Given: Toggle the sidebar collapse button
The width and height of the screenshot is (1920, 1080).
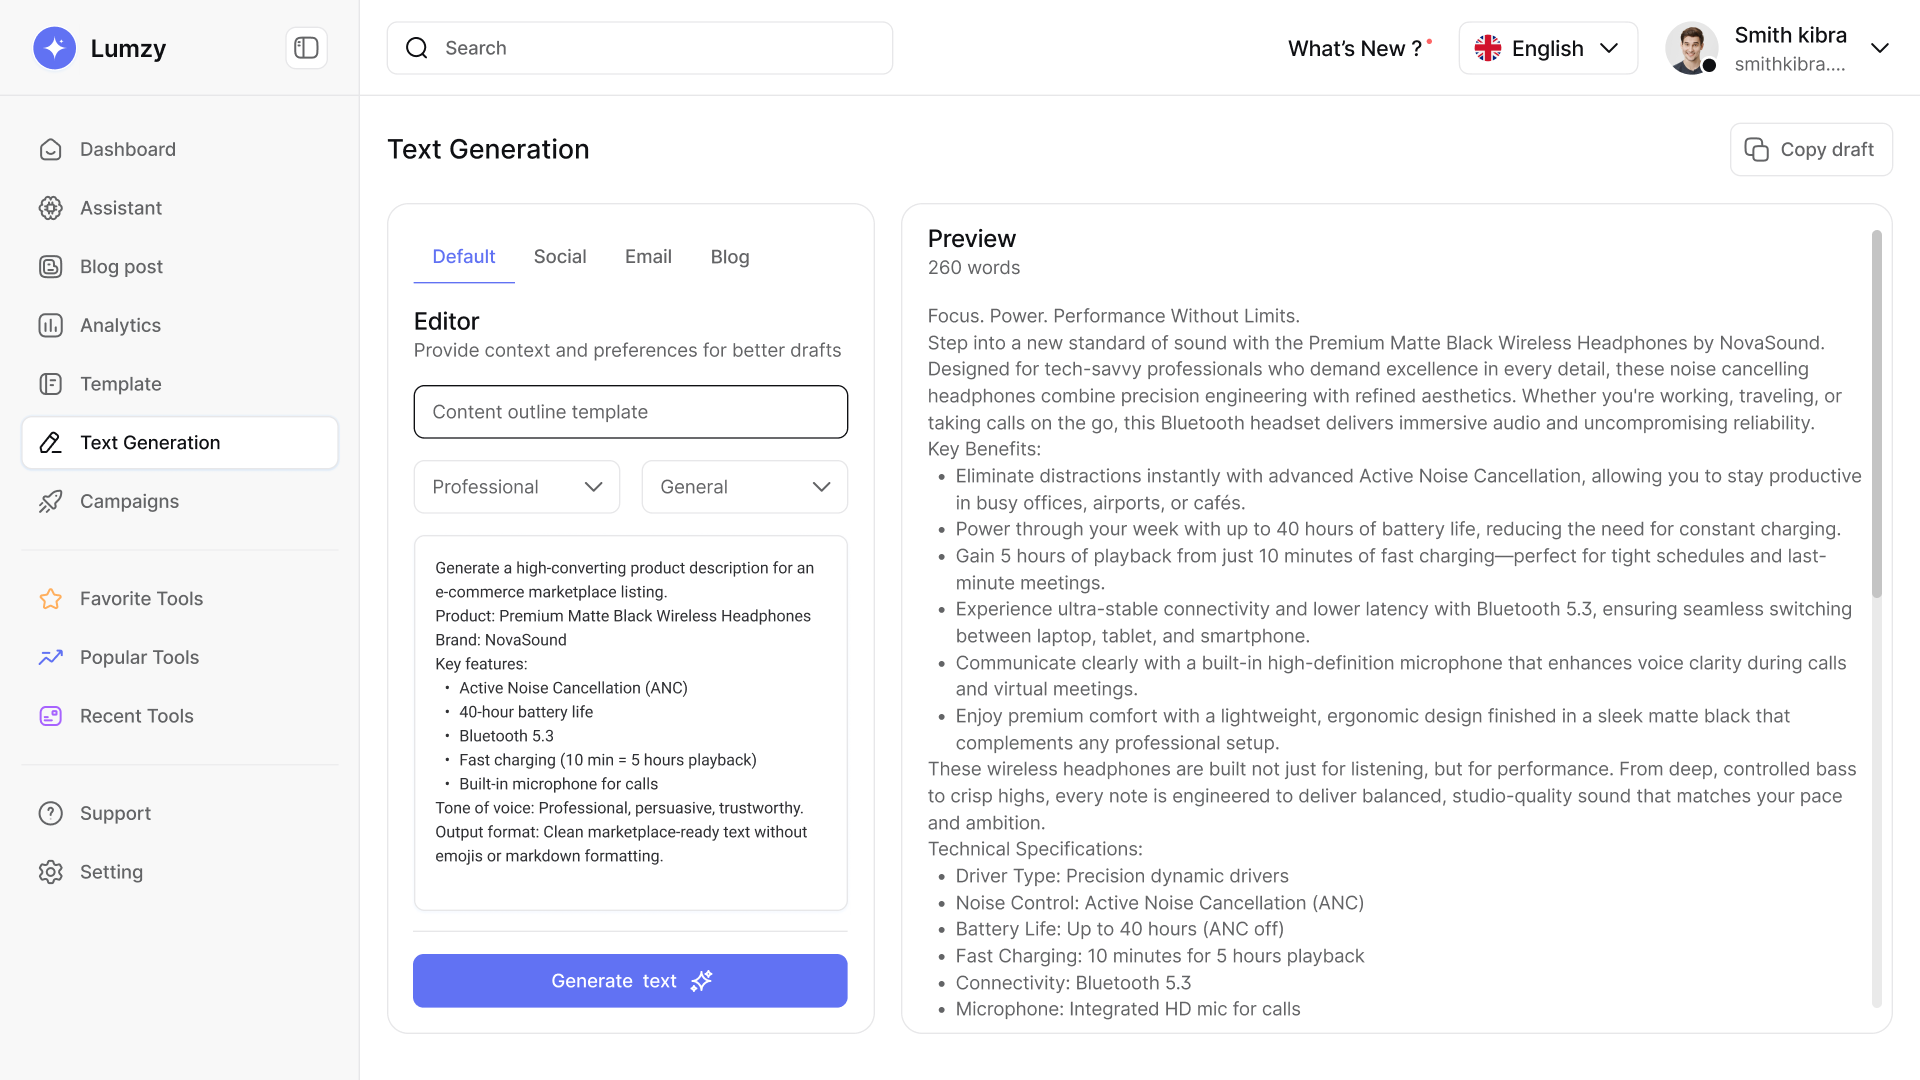Looking at the screenshot, I should tap(306, 48).
